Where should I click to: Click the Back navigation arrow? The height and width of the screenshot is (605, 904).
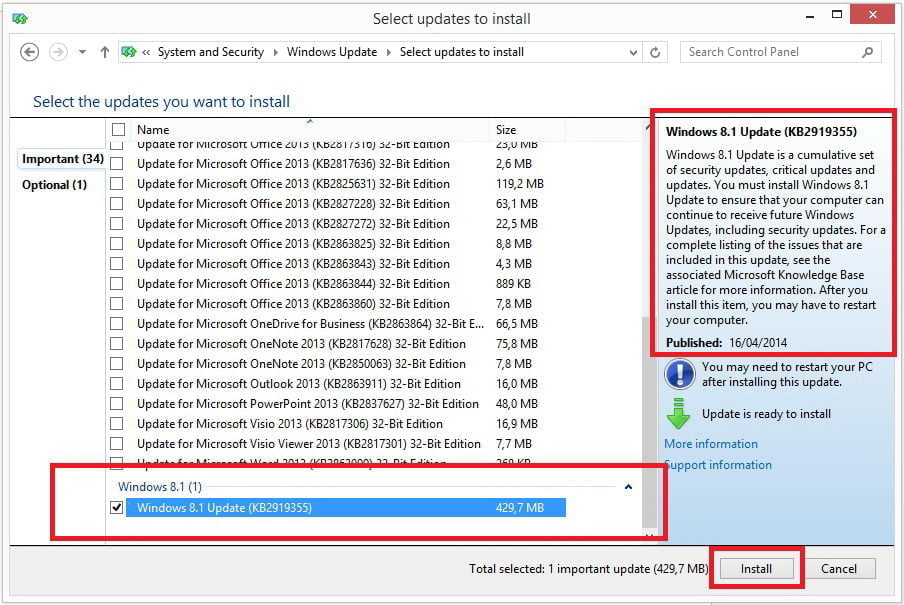coord(29,52)
